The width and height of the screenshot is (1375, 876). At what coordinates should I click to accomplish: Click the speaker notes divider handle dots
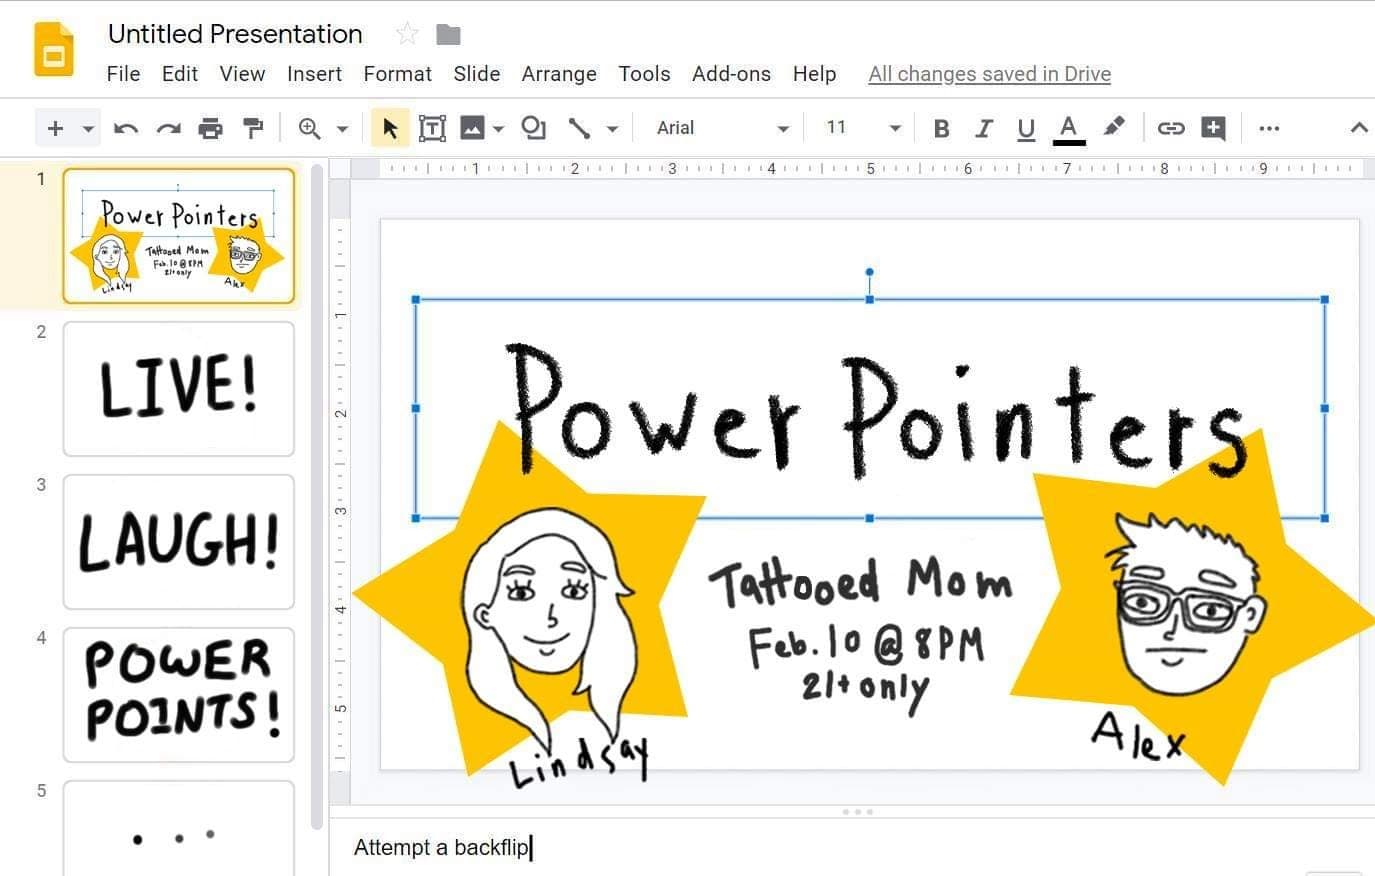(x=857, y=812)
